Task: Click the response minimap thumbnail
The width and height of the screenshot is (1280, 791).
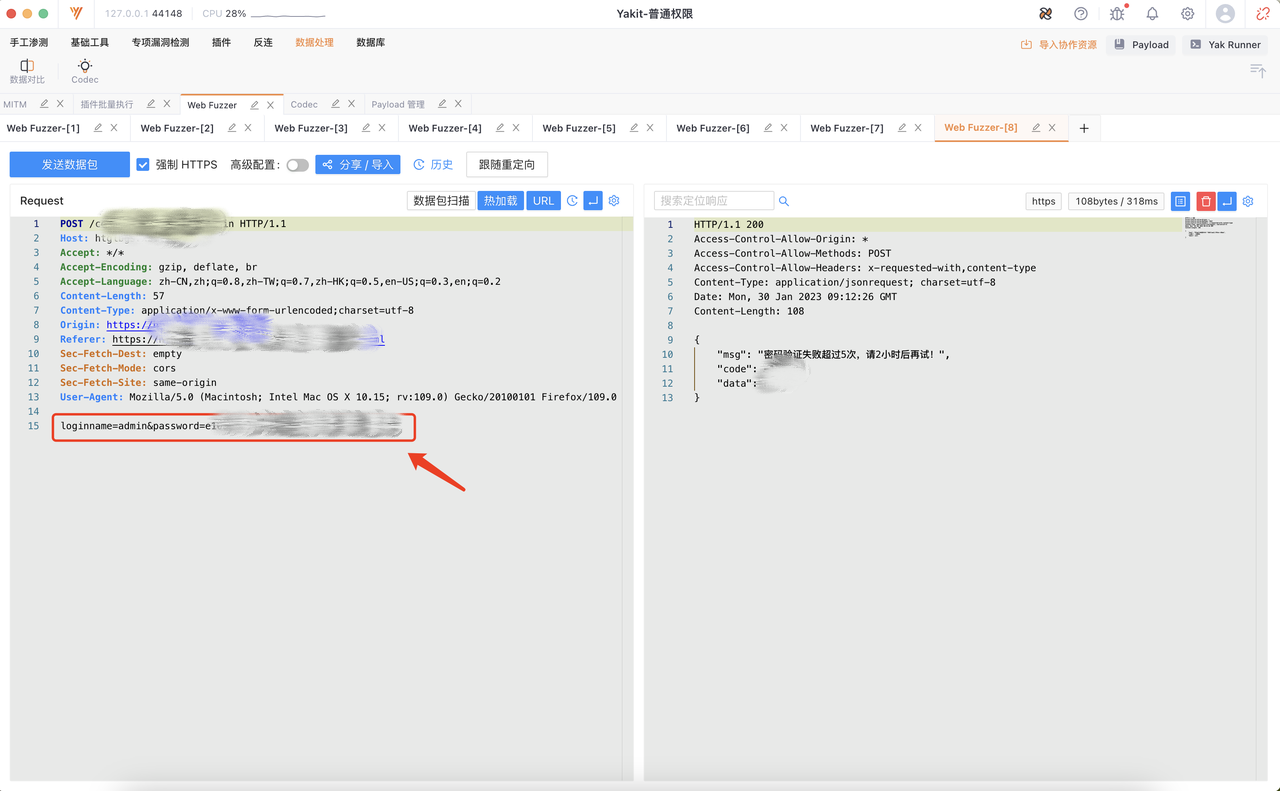Action: (1209, 228)
